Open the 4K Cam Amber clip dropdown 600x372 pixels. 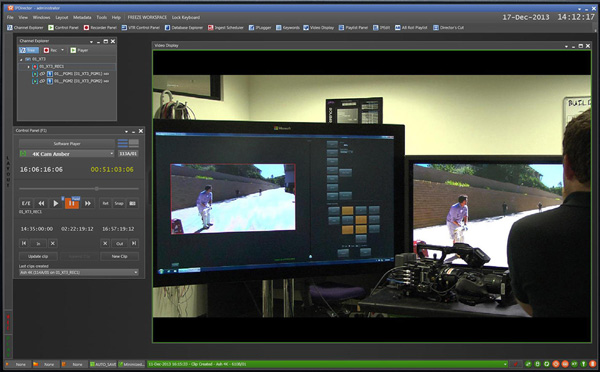coord(67,153)
